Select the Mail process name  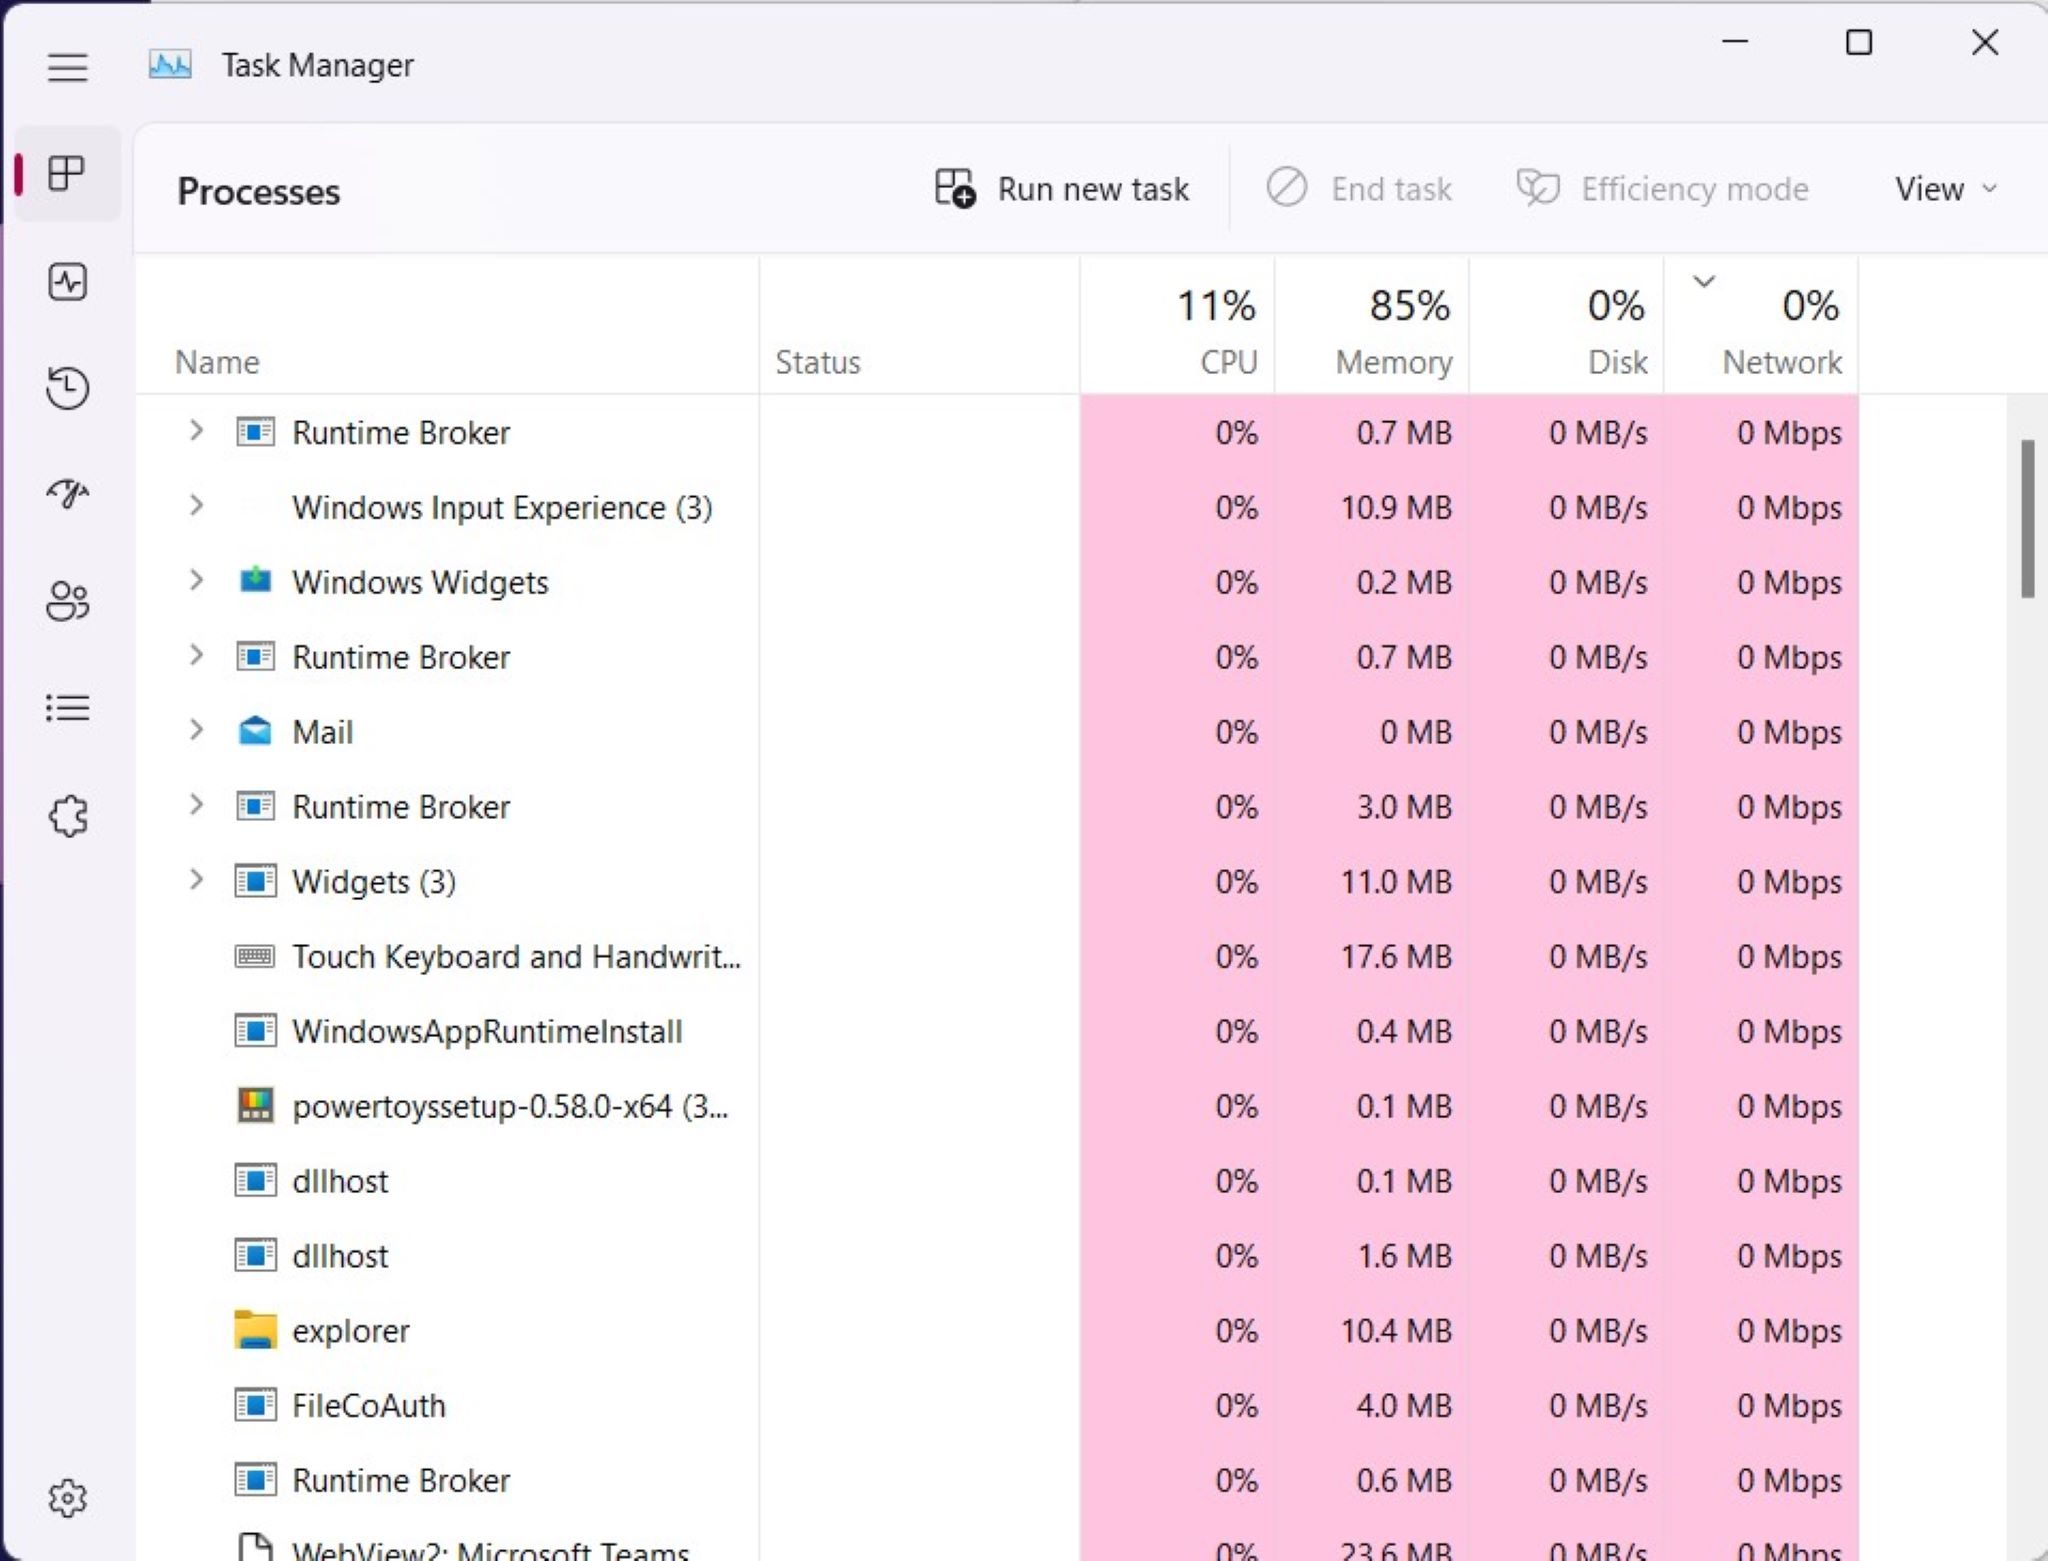point(322,732)
